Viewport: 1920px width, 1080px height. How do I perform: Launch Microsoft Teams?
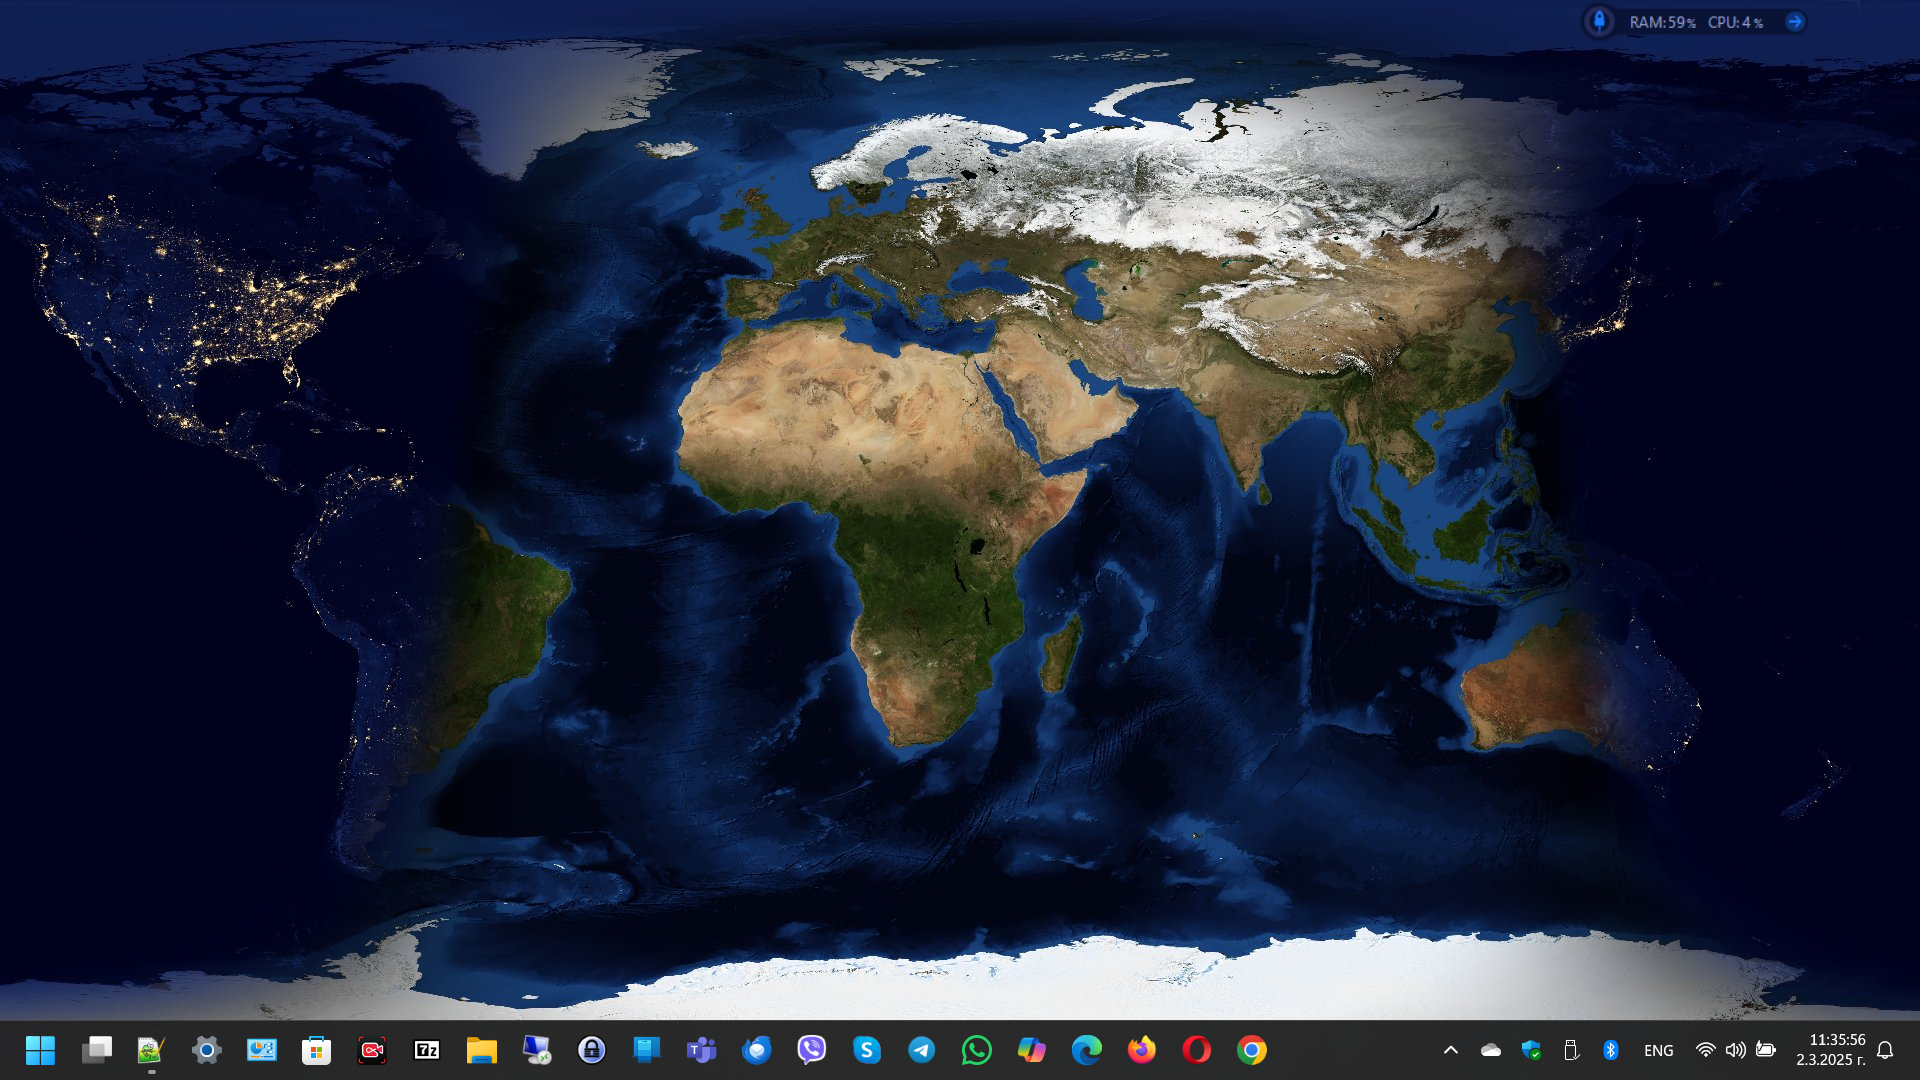tap(702, 1050)
